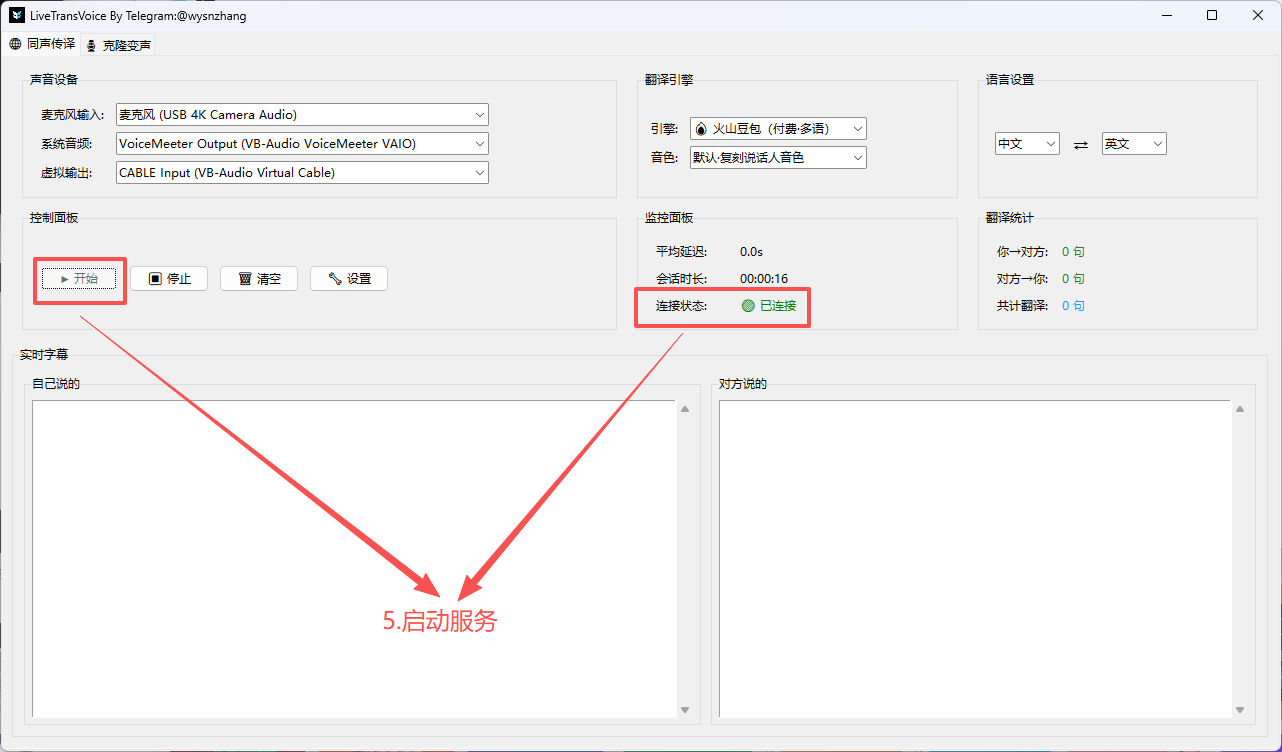This screenshot has width=1282, height=752.
Task: Click the up arrow of 对方说的 scrollbar
Action: [1239, 409]
